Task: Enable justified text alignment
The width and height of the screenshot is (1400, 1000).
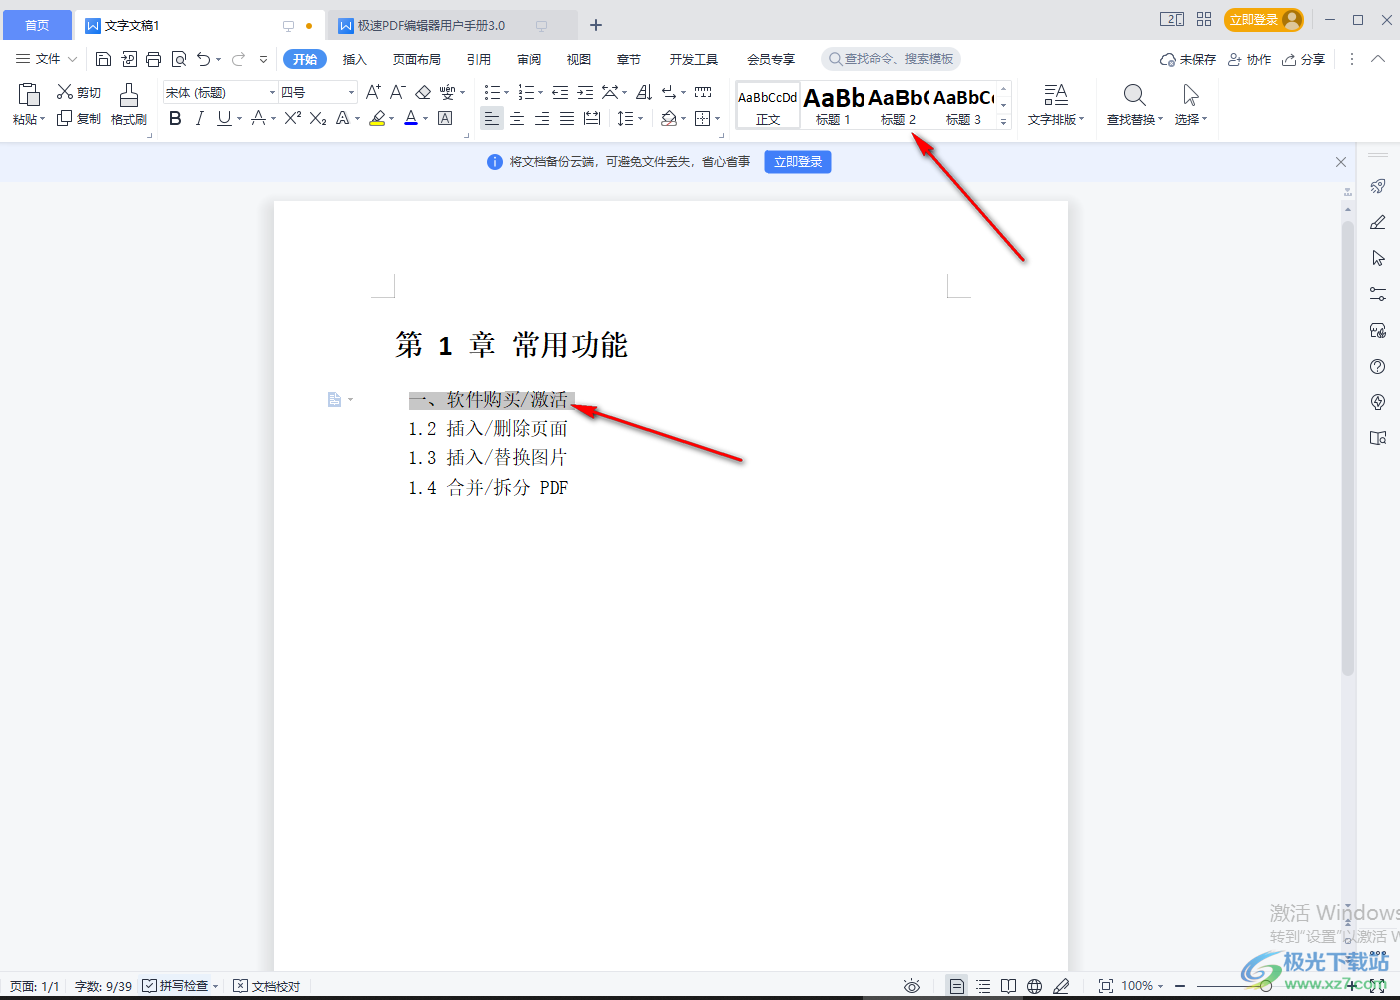Action: tap(567, 118)
